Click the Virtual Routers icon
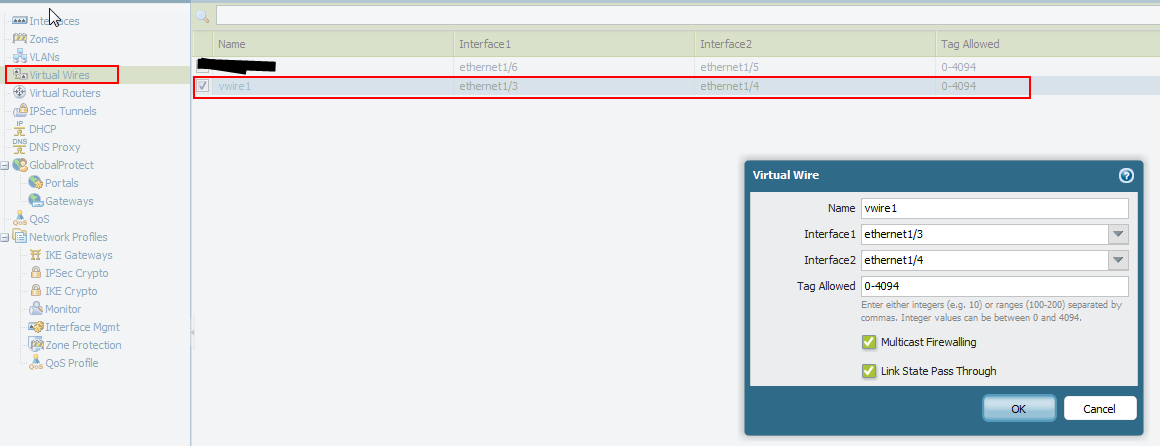The image size is (1160, 446). pos(19,93)
